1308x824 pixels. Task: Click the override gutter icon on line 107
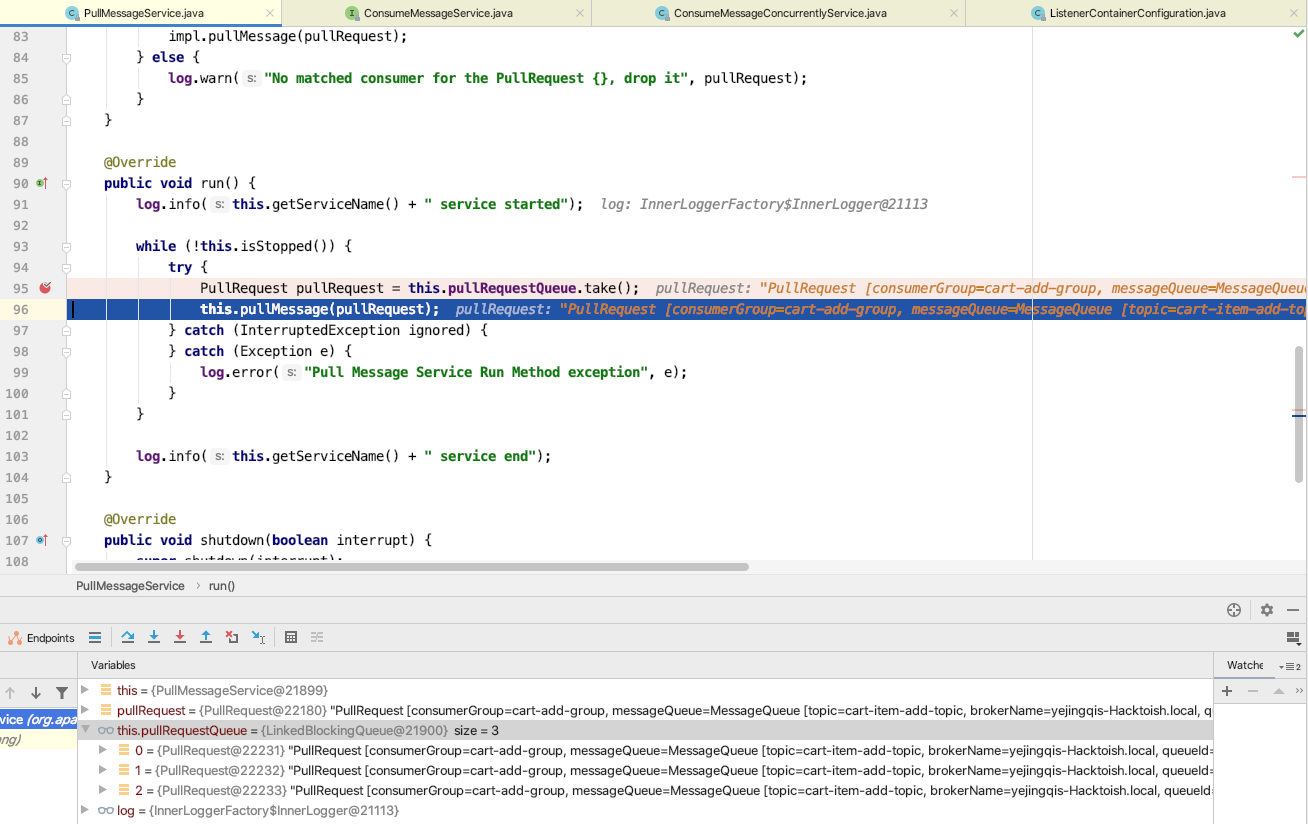tap(41, 540)
